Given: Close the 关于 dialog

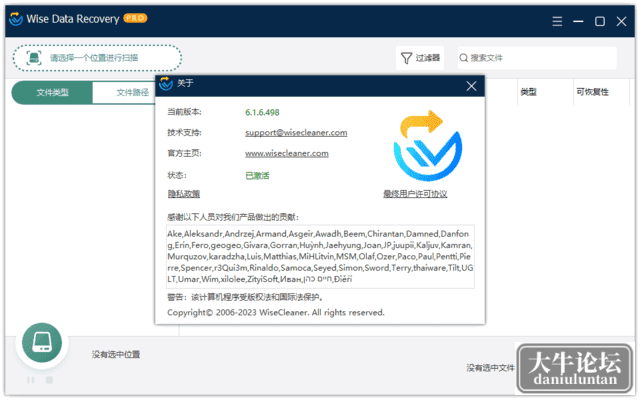Looking at the screenshot, I should click(x=471, y=86).
